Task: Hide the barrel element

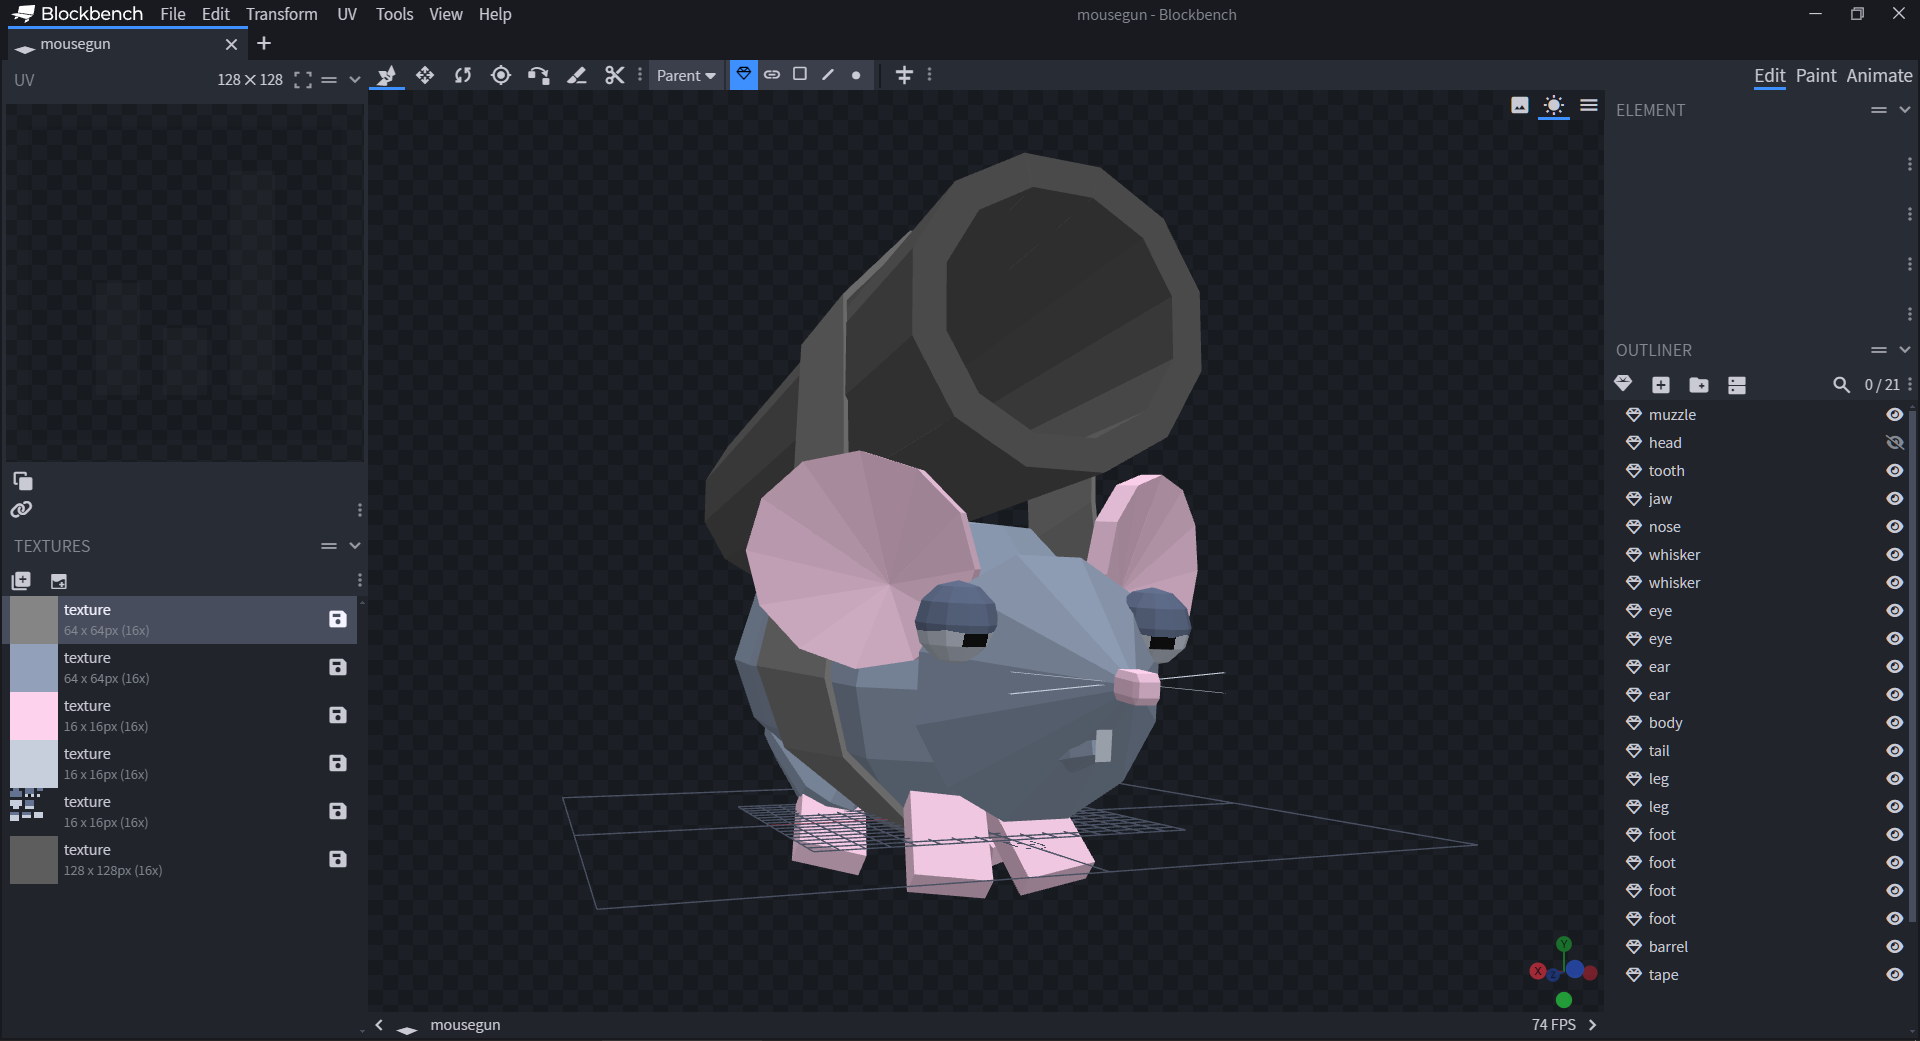Action: point(1895,947)
